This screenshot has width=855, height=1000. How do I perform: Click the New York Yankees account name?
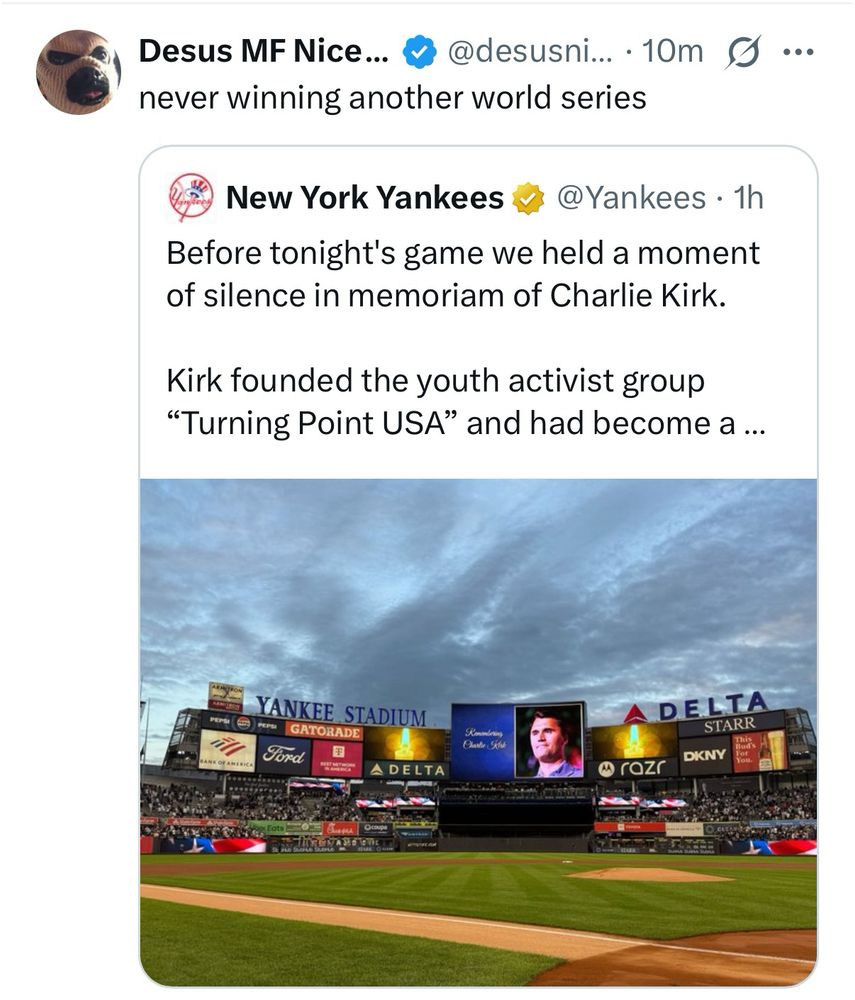(x=365, y=198)
